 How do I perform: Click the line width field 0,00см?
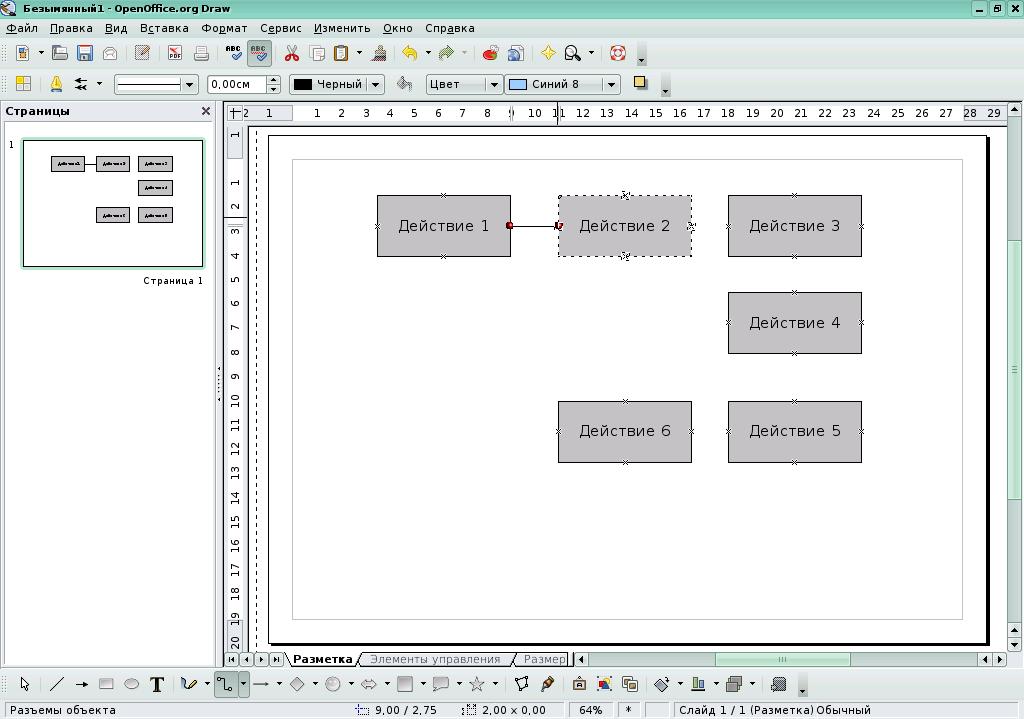[x=237, y=84]
